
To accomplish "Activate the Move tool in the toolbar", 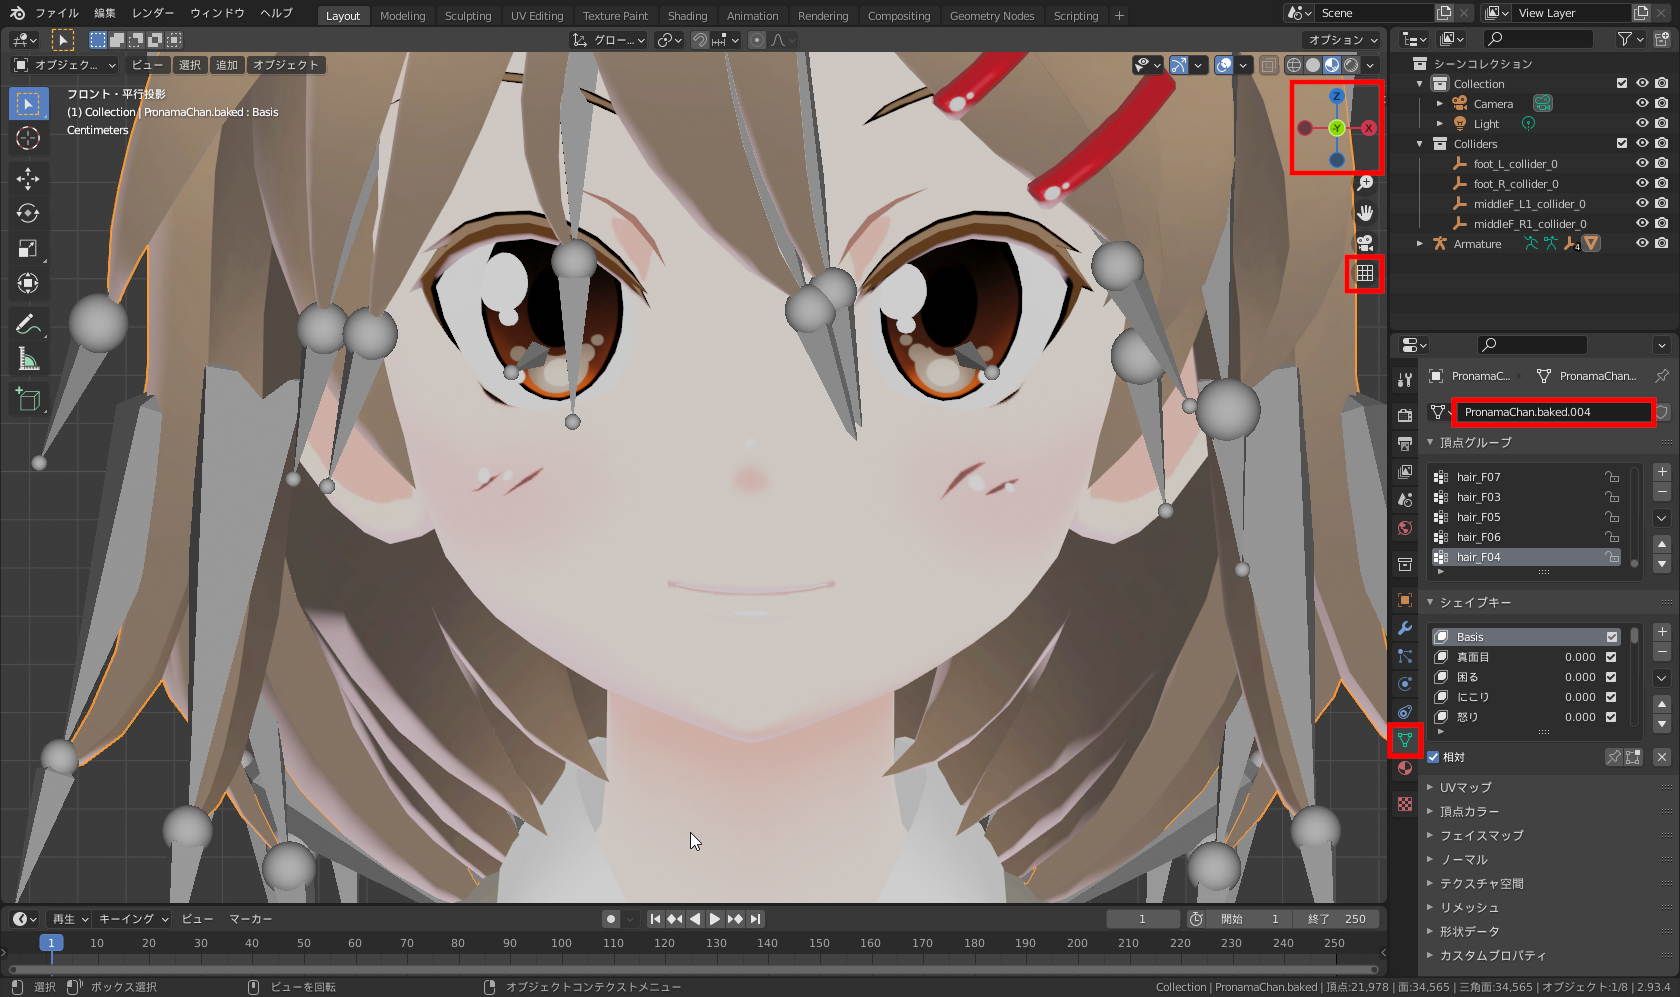I will pyautogui.click(x=28, y=178).
